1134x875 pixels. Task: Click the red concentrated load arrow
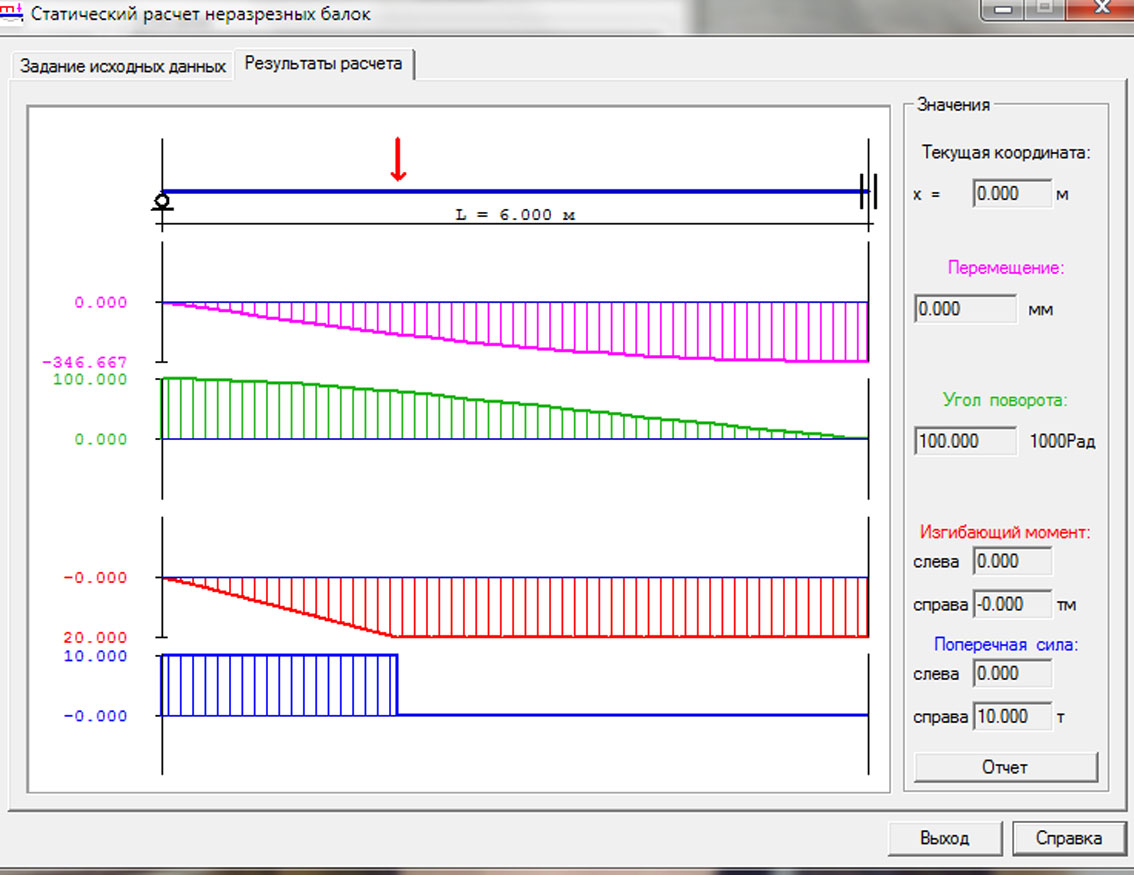(x=398, y=160)
